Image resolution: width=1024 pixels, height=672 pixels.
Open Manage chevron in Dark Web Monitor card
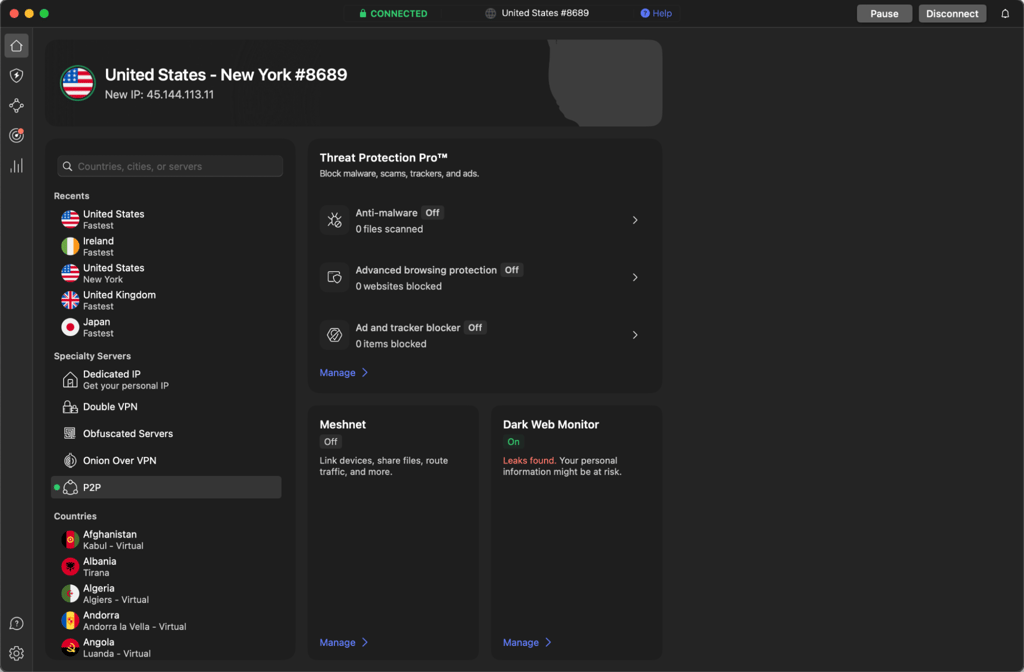click(549, 643)
